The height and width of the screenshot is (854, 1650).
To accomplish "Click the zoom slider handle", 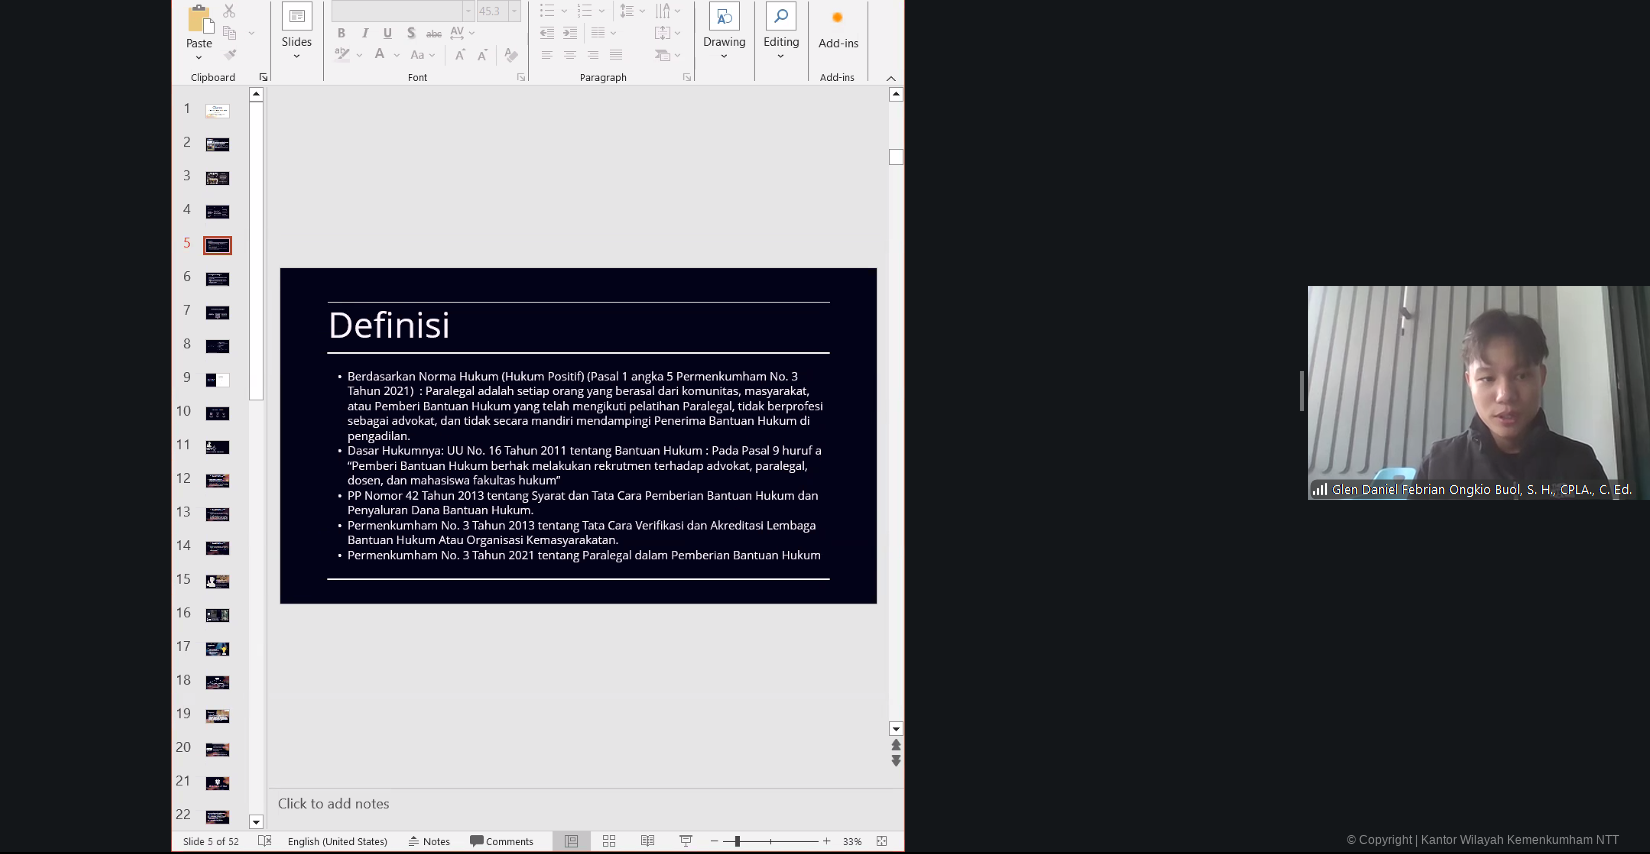I will 737,841.
